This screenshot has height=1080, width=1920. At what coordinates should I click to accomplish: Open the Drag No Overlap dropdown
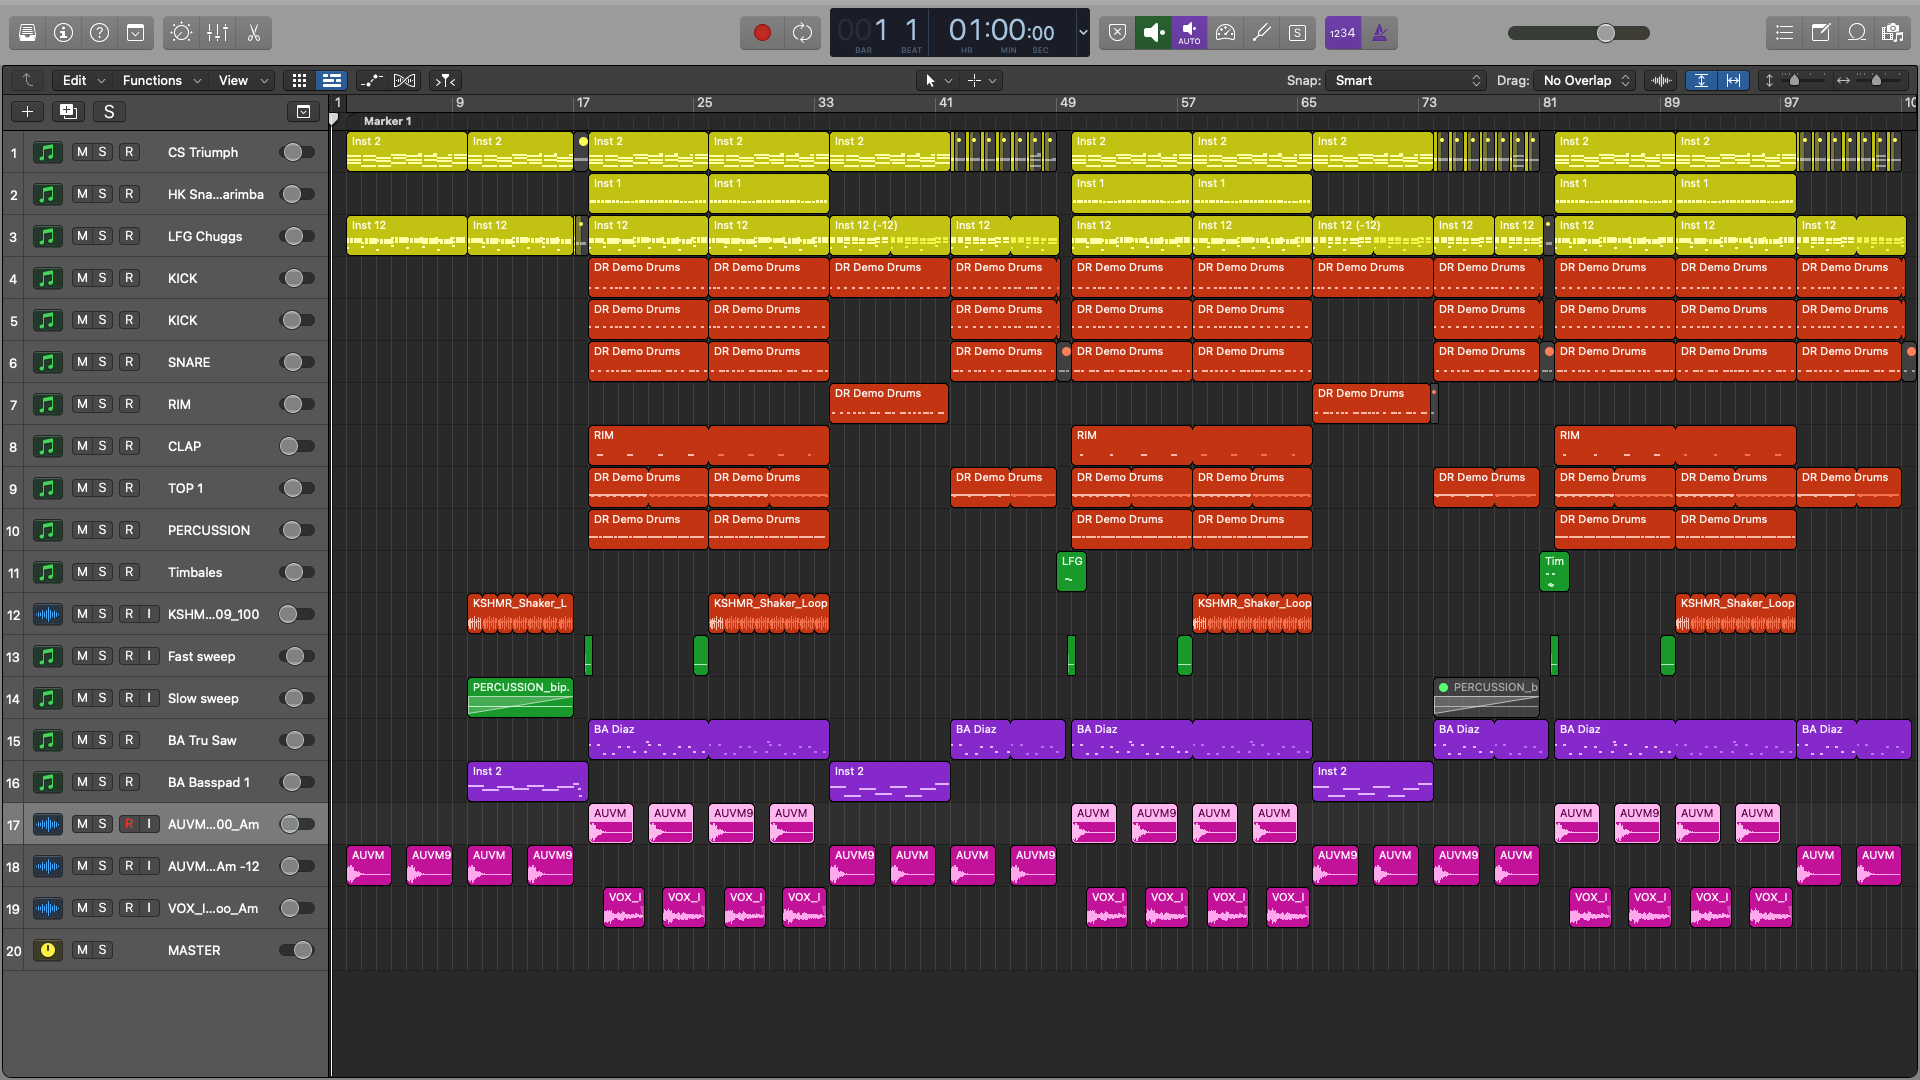coord(1586,80)
